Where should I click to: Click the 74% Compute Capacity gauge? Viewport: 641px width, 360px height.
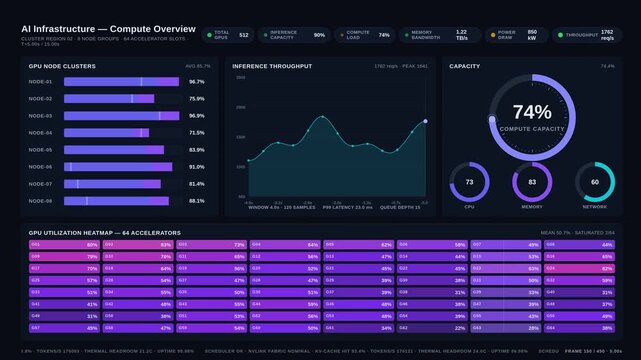coord(532,118)
